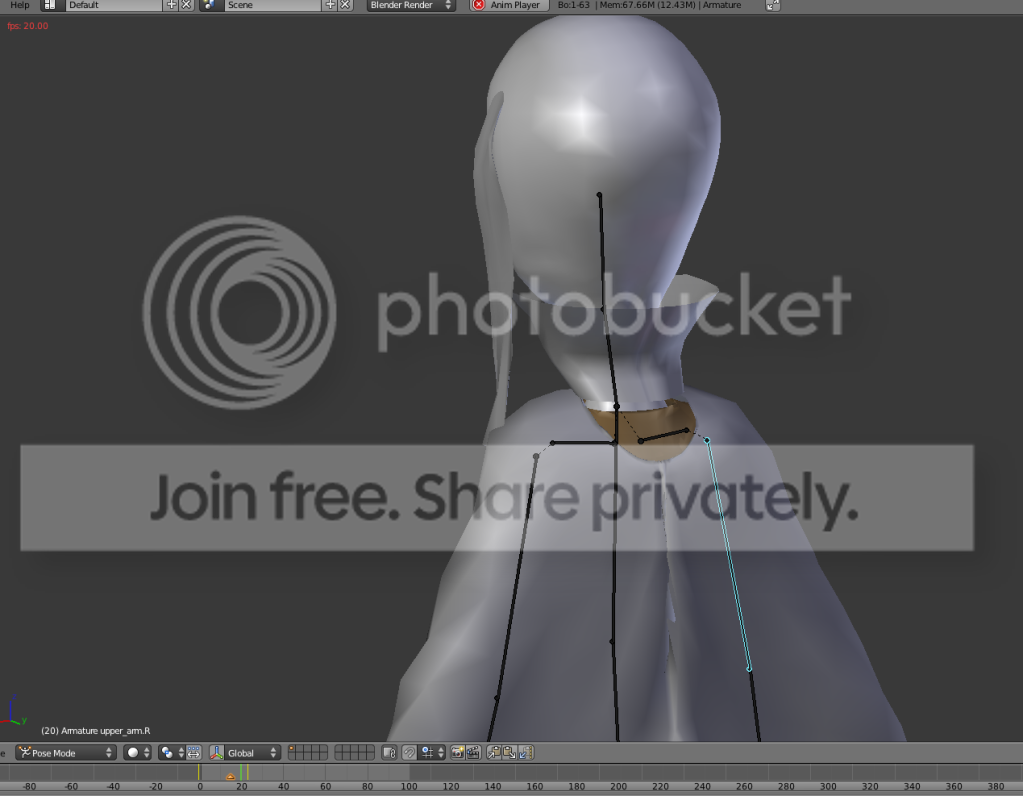Screen dimensions: 1023x796
Task: Open the scene datablock browser beside Scene
Action: pyautogui.click(x=208, y=5)
